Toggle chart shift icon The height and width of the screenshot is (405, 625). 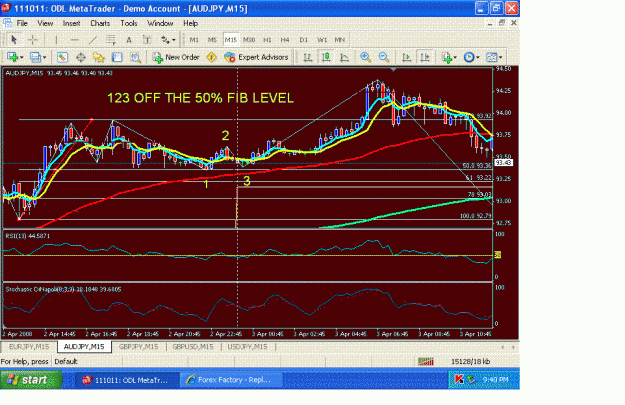pyautogui.click(x=425, y=57)
